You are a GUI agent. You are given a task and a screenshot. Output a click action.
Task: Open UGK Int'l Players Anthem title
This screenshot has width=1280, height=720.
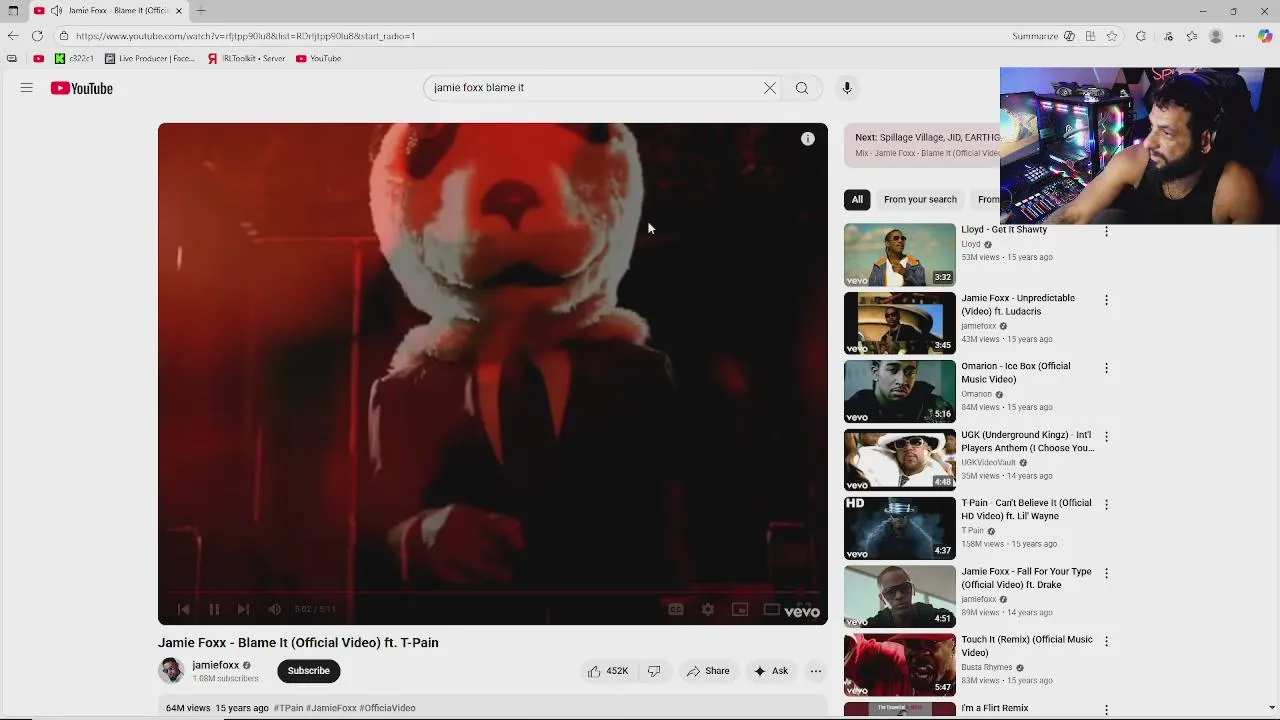coord(1027,442)
